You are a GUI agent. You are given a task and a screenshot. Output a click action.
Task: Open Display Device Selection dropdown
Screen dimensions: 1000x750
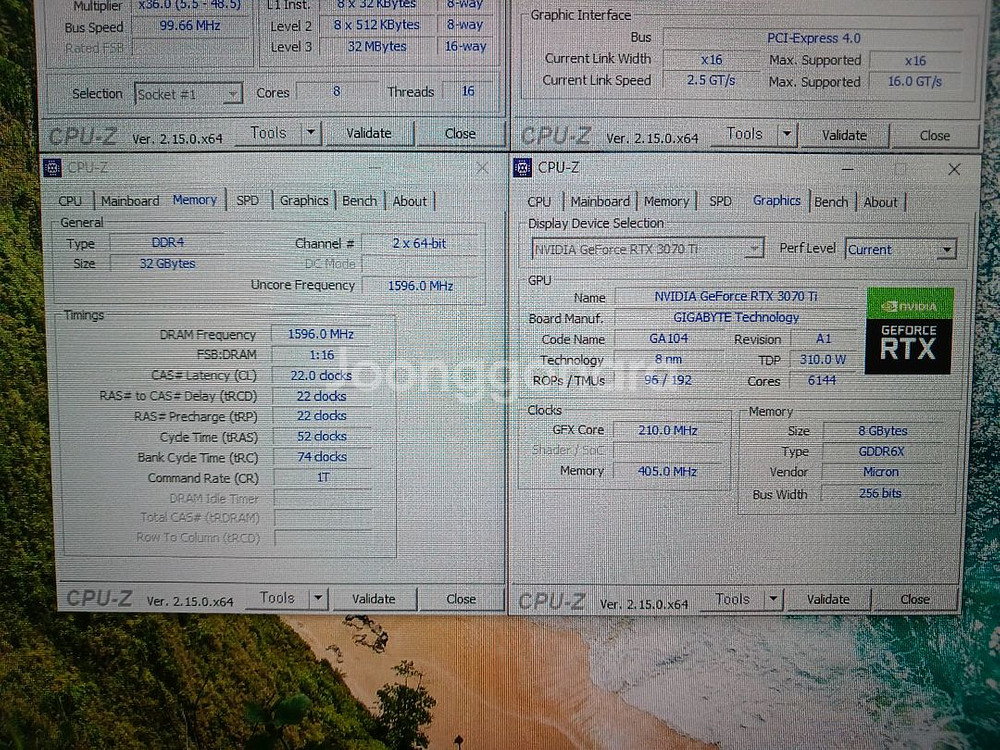point(648,249)
